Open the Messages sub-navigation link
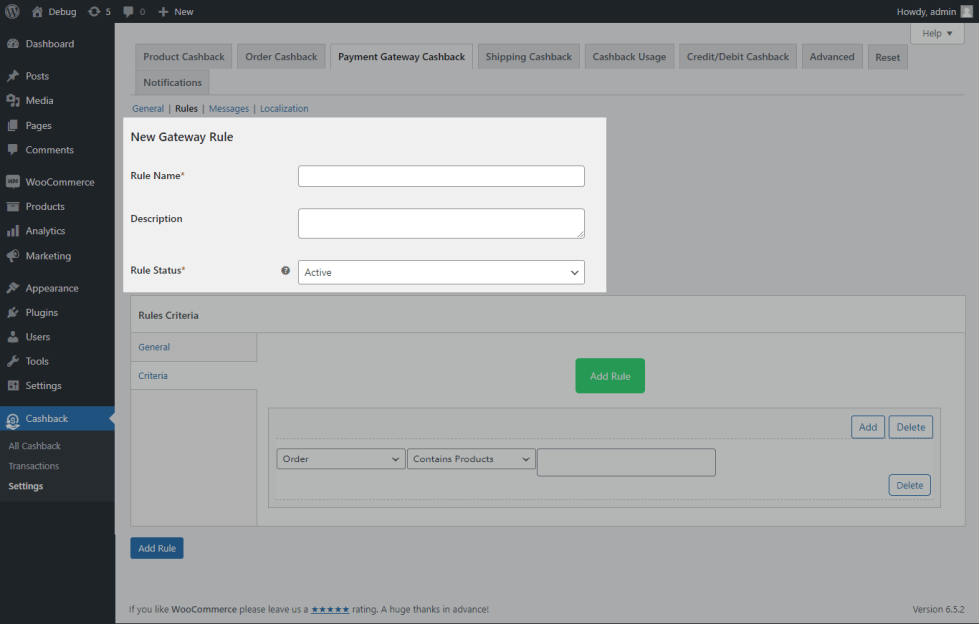 pos(229,108)
